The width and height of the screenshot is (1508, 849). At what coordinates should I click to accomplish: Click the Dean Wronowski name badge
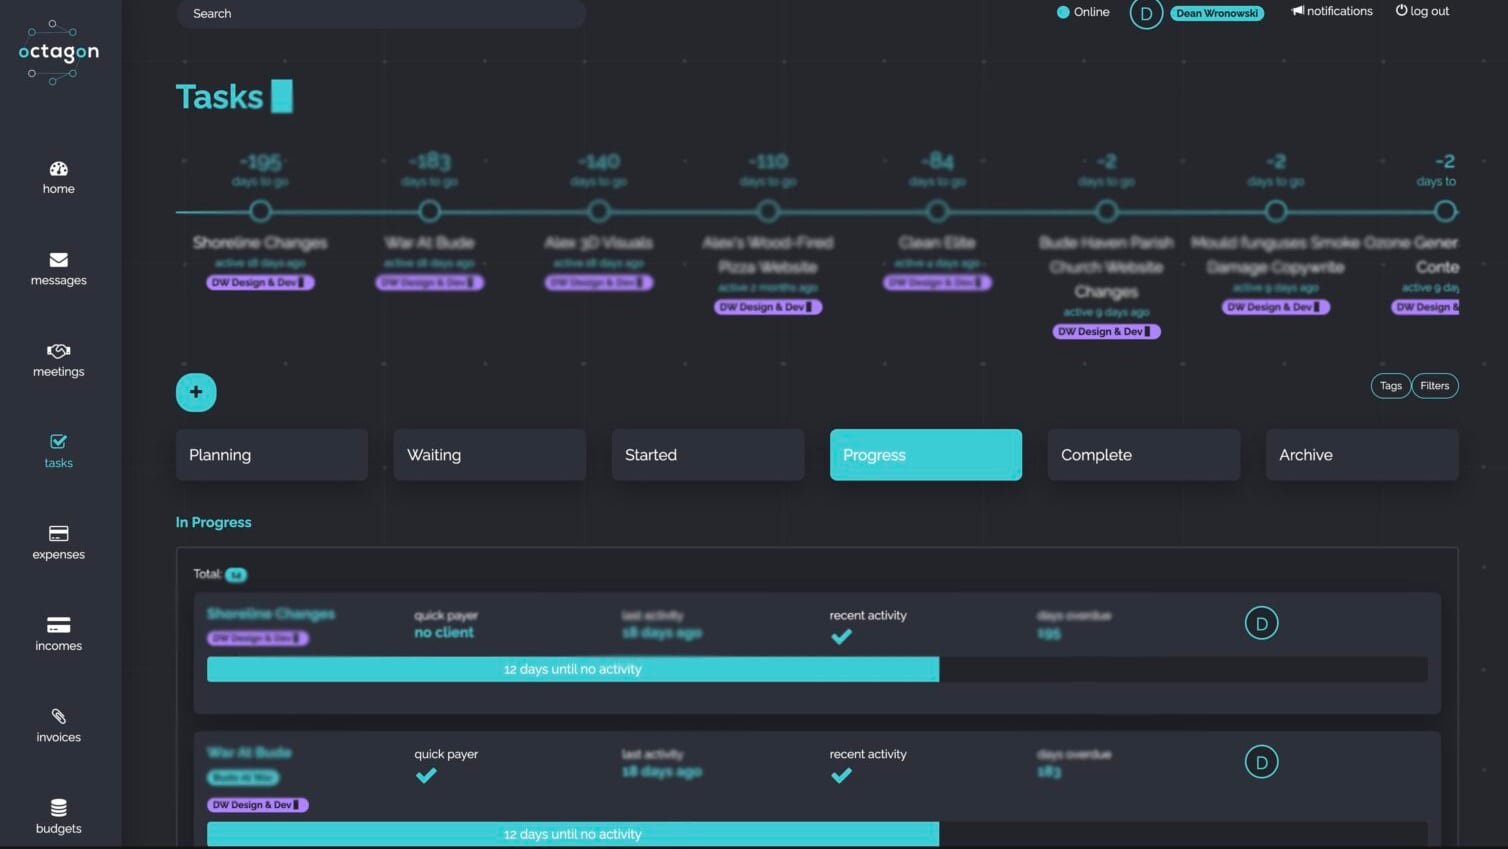tap(1217, 13)
